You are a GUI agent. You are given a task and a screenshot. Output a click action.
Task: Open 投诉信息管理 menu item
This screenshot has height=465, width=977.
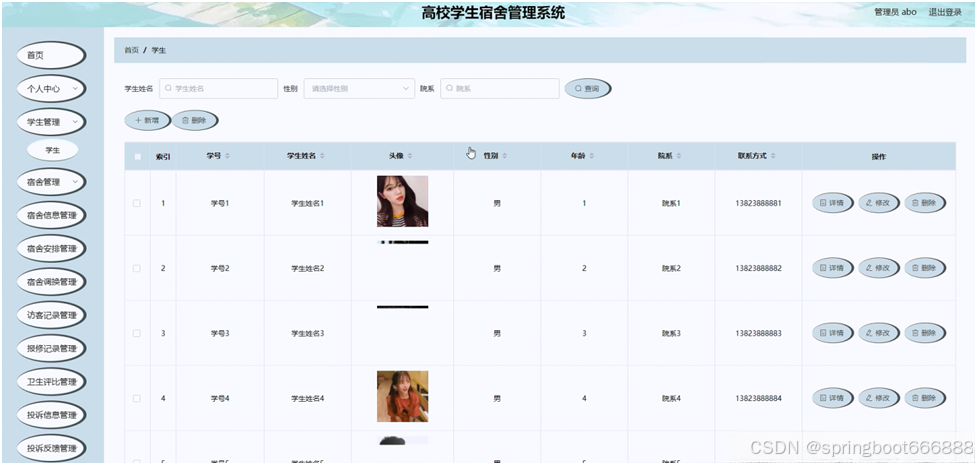pos(51,415)
